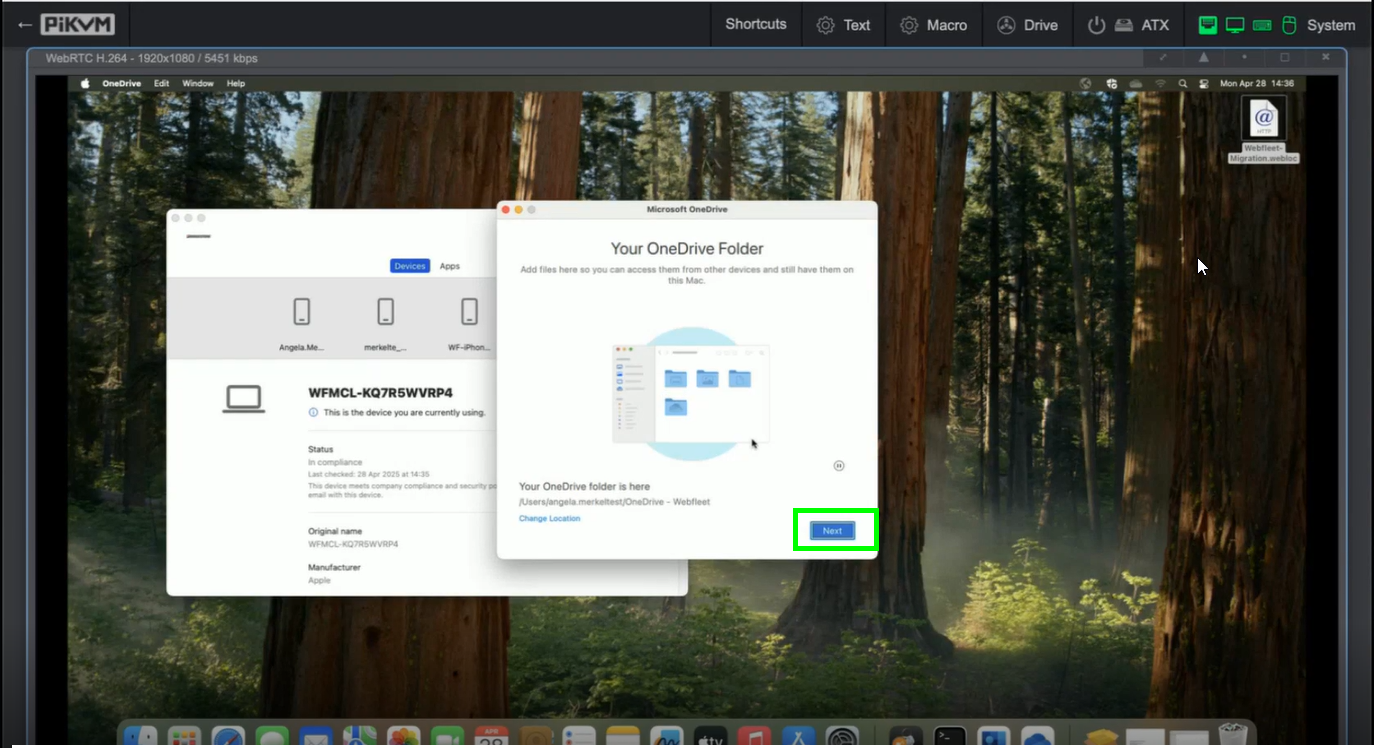Click the WFMCL-KQ7R5WVRP4 device name heading
Image resolution: width=1374 pixels, height=748 pixels.
coord(381,393)
